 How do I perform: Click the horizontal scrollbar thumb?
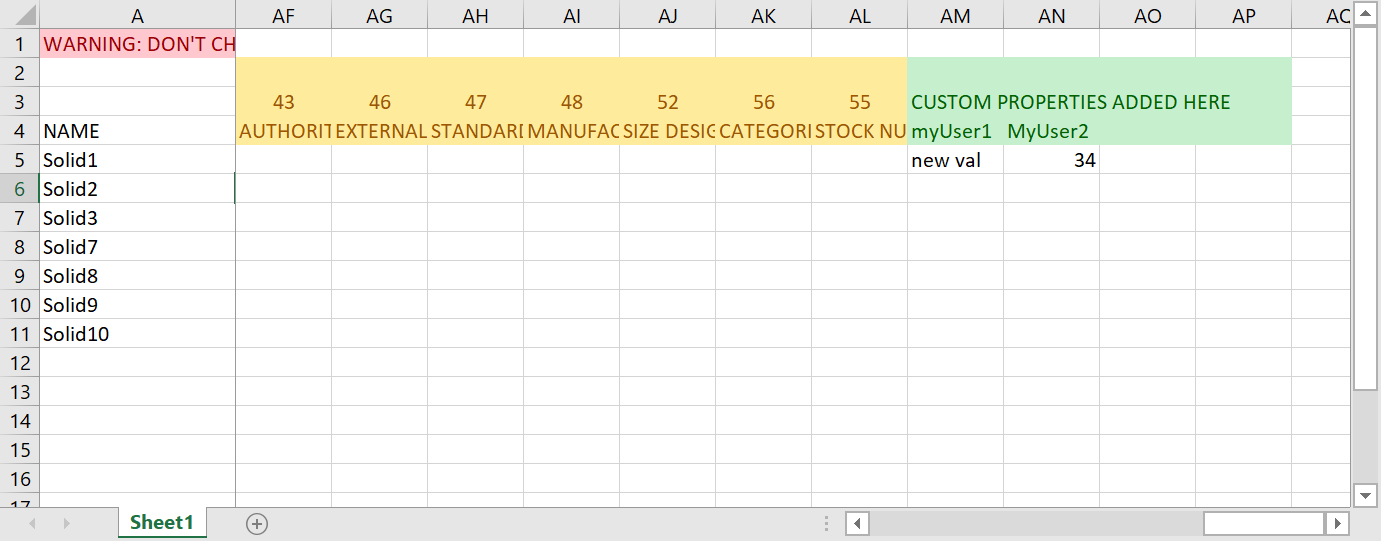click(1263, 523)
